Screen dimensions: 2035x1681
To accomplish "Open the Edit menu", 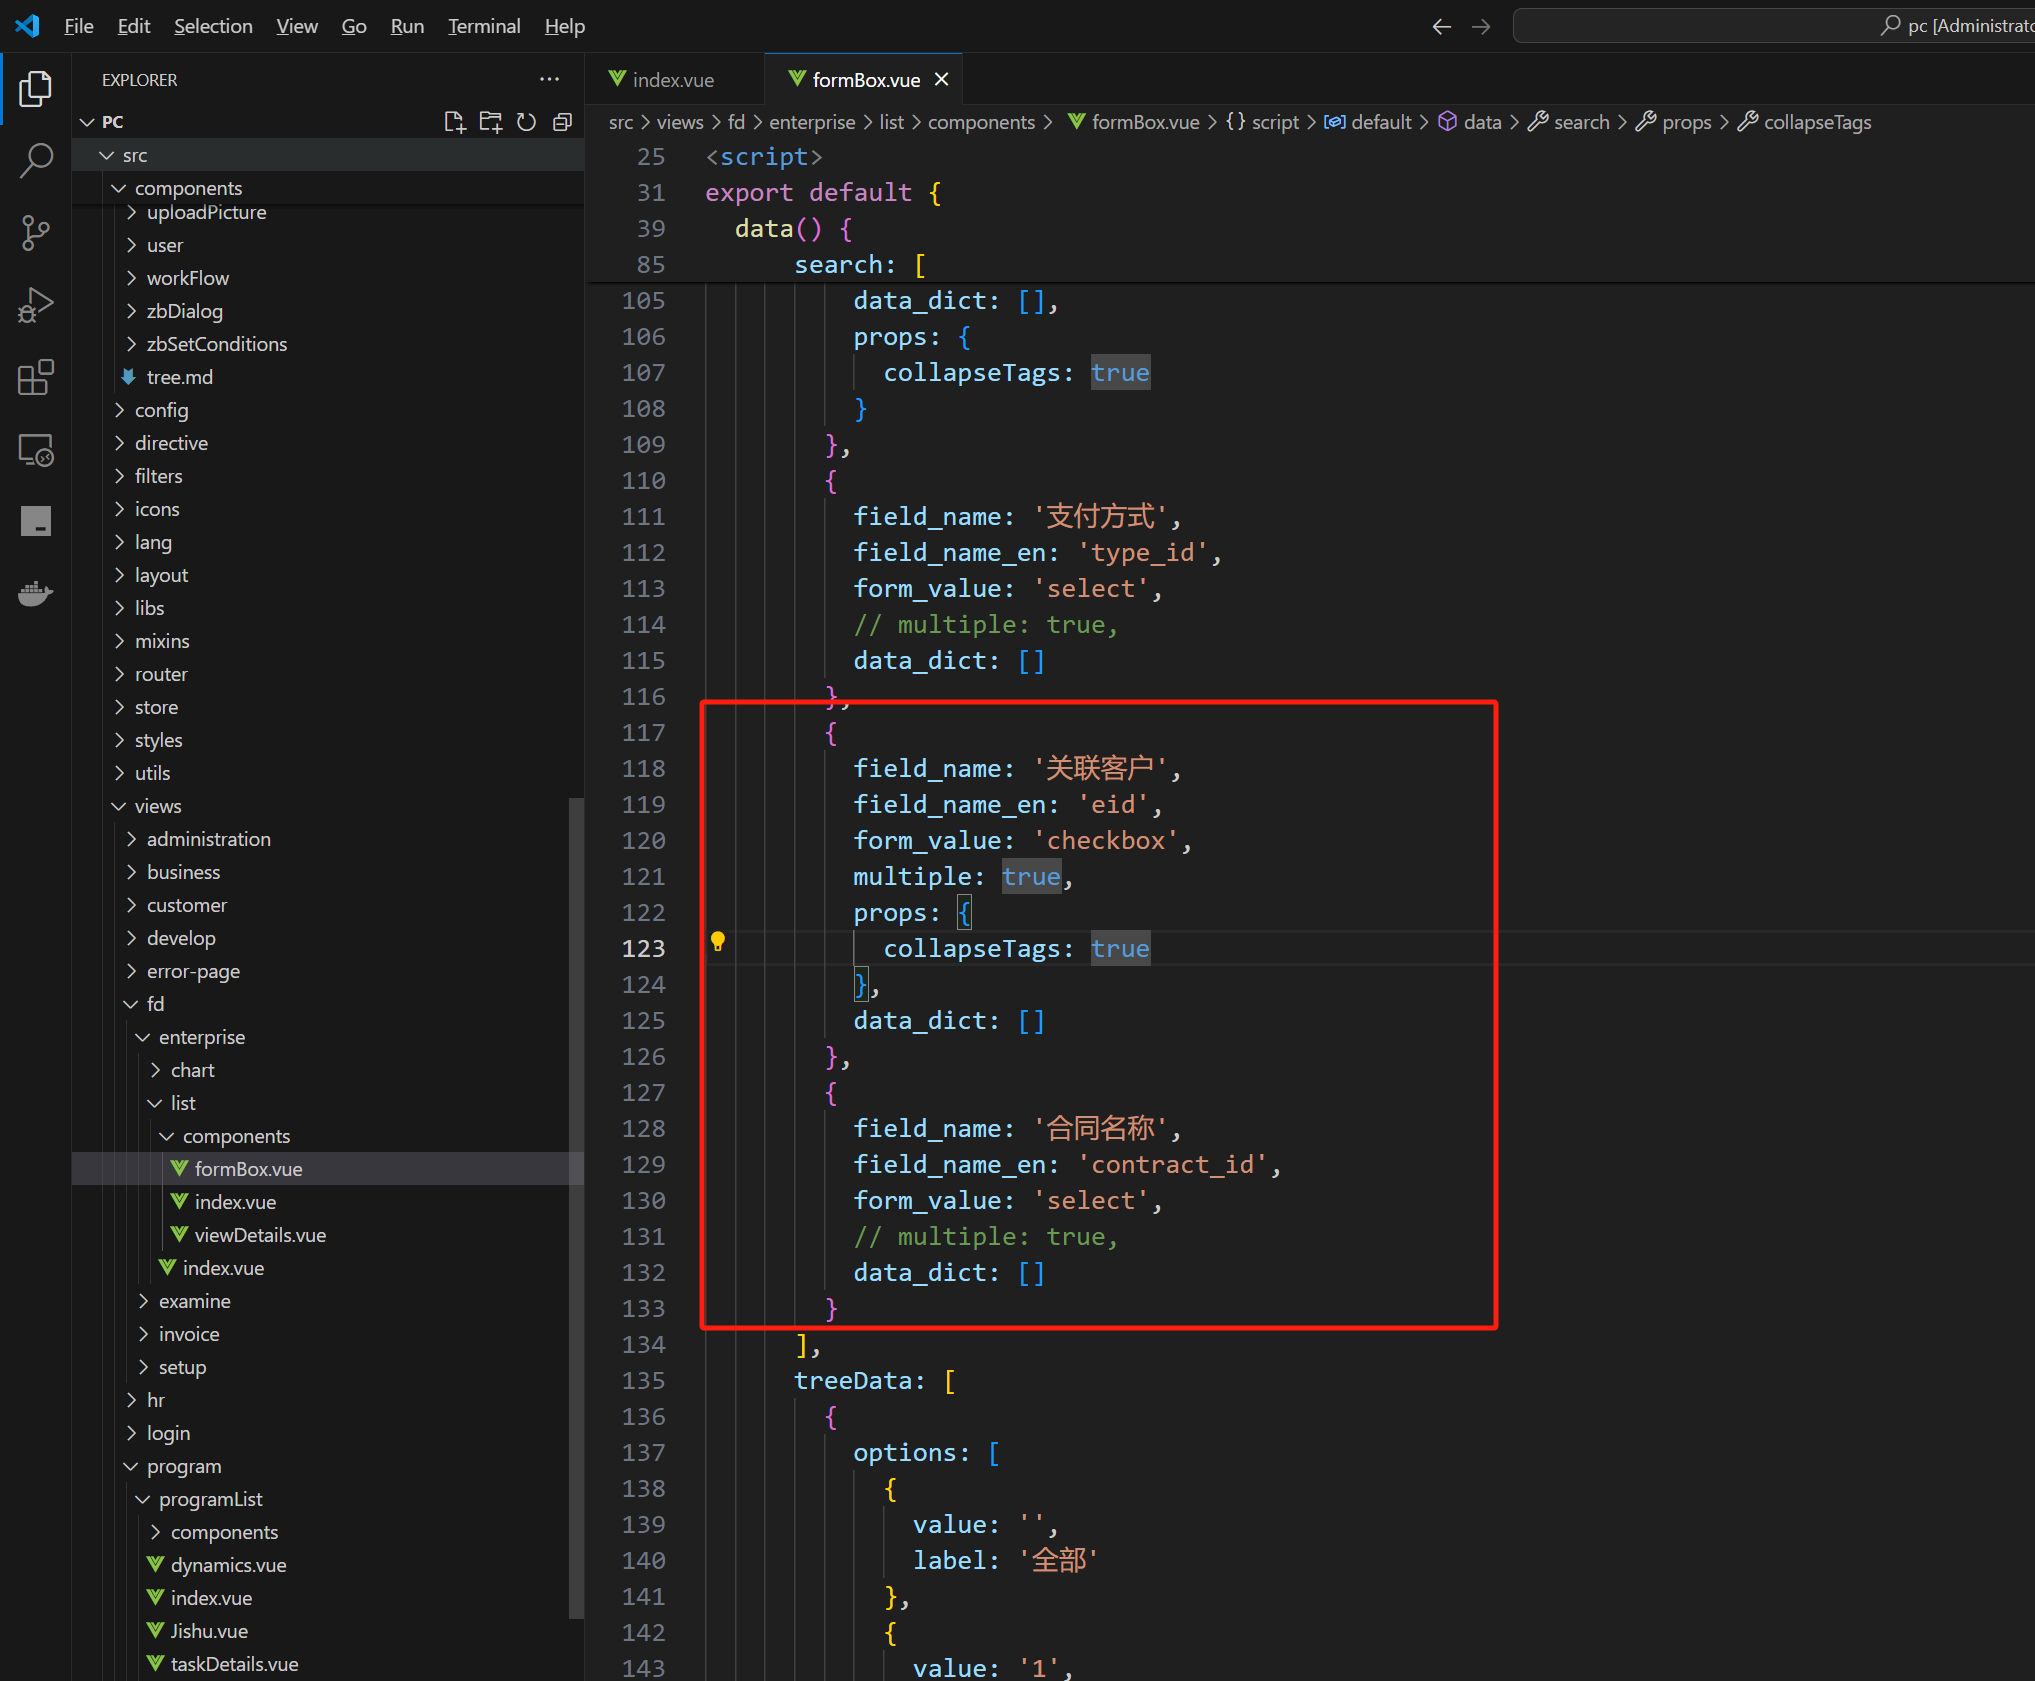I will [x=134, y=26].
